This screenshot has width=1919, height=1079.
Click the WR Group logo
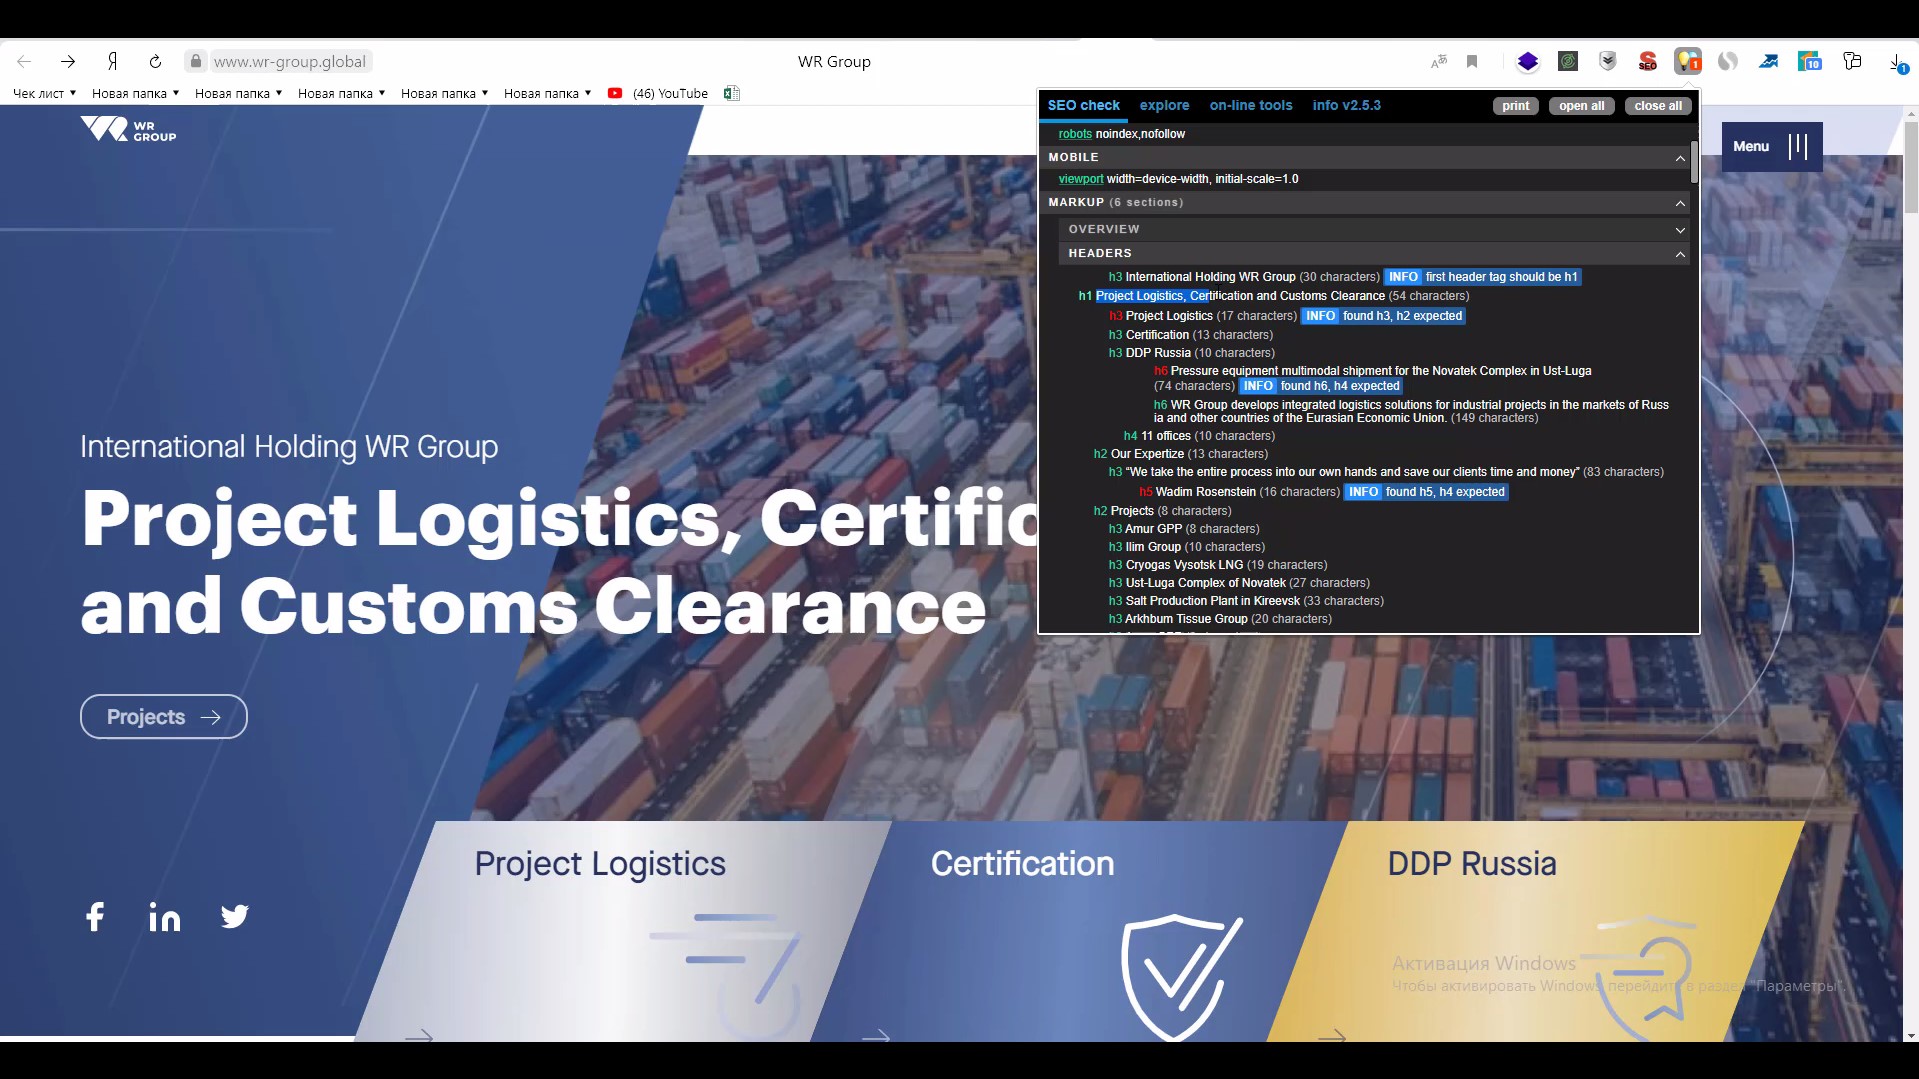point(128,129)
